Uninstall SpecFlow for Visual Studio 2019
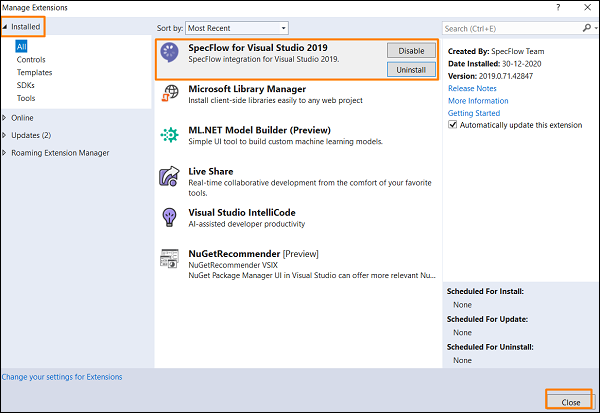Image resolution: width=600 pixels, height=413 pixels. coord(411,70)
